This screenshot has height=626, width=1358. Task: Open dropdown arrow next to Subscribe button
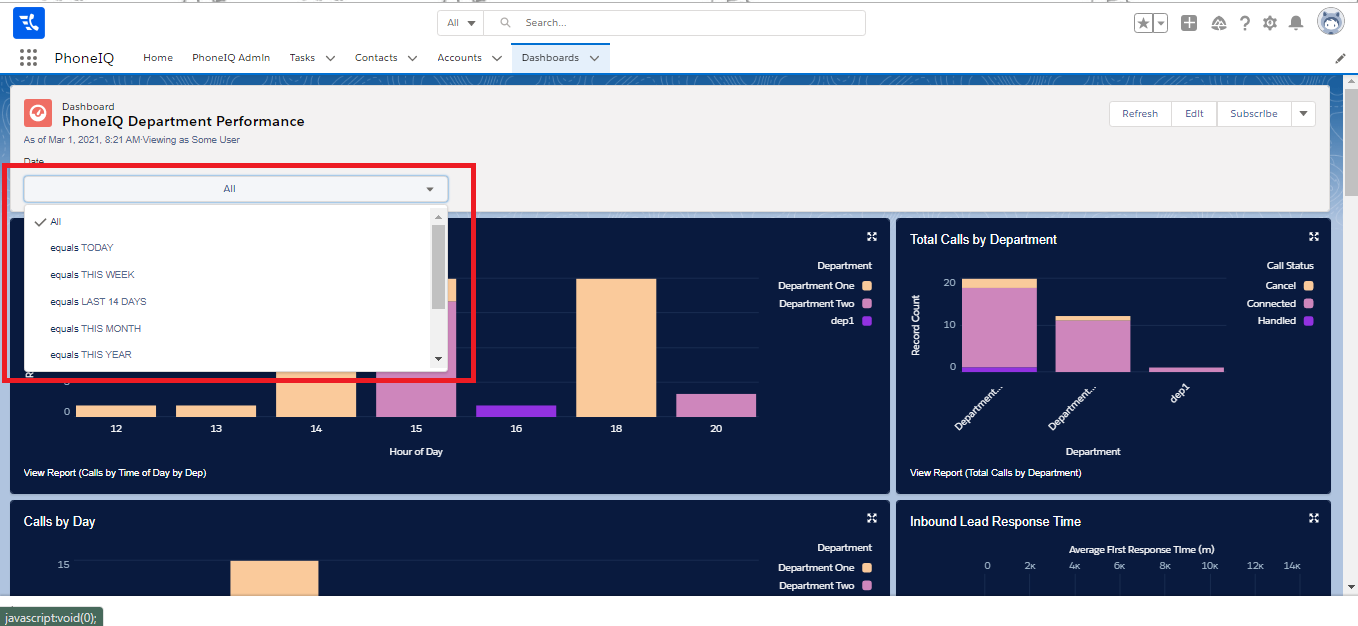pyautogui.click(x=1303, y=114)
